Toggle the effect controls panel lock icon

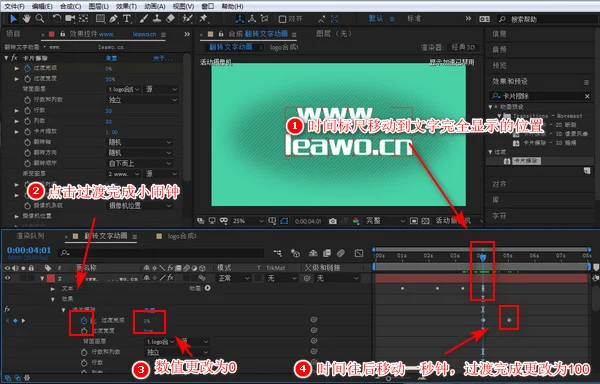click(62, 34)
